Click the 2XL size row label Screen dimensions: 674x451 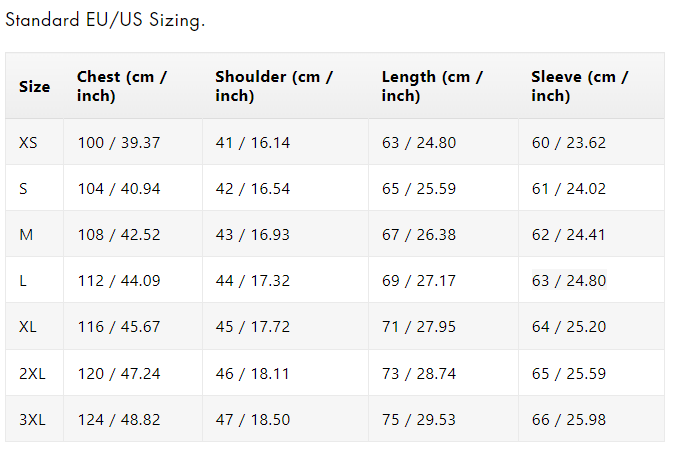pyautogui.click(x=32, y=374)
